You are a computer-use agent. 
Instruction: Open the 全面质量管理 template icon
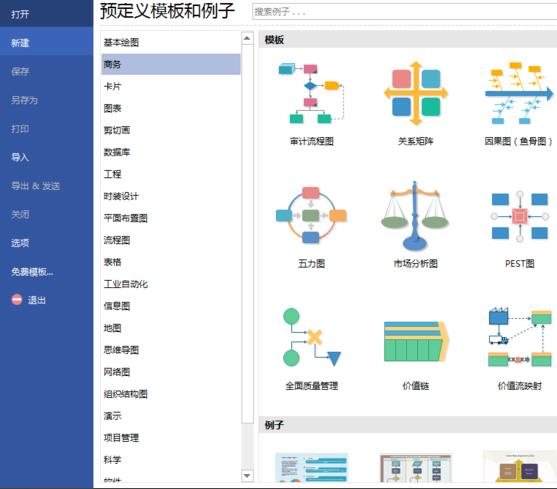tap(312, 337)
